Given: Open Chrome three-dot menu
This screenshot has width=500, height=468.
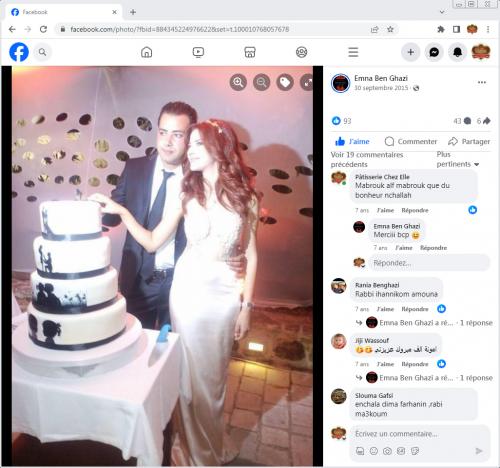Looking at the screenshot, I should pyautogui.click(x=488, y=29).
